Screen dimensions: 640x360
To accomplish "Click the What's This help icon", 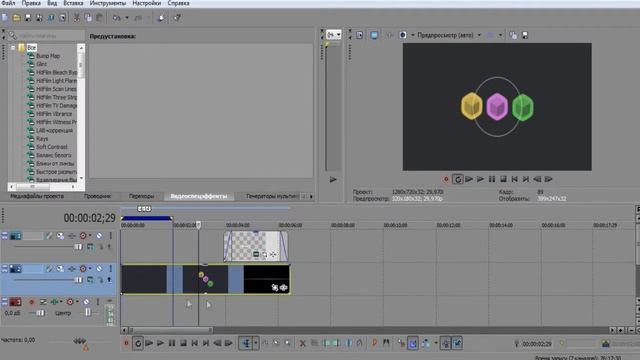I will tap(177, 18).
